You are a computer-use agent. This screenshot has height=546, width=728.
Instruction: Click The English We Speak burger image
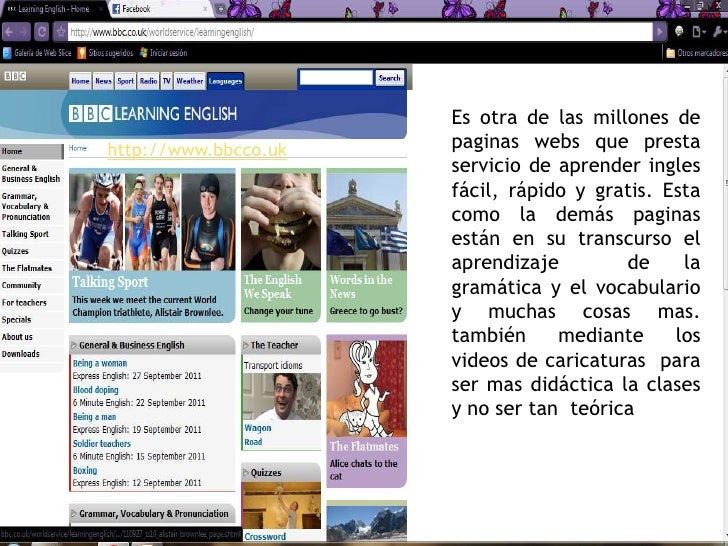pyautogui.click(x=281, y=221)
